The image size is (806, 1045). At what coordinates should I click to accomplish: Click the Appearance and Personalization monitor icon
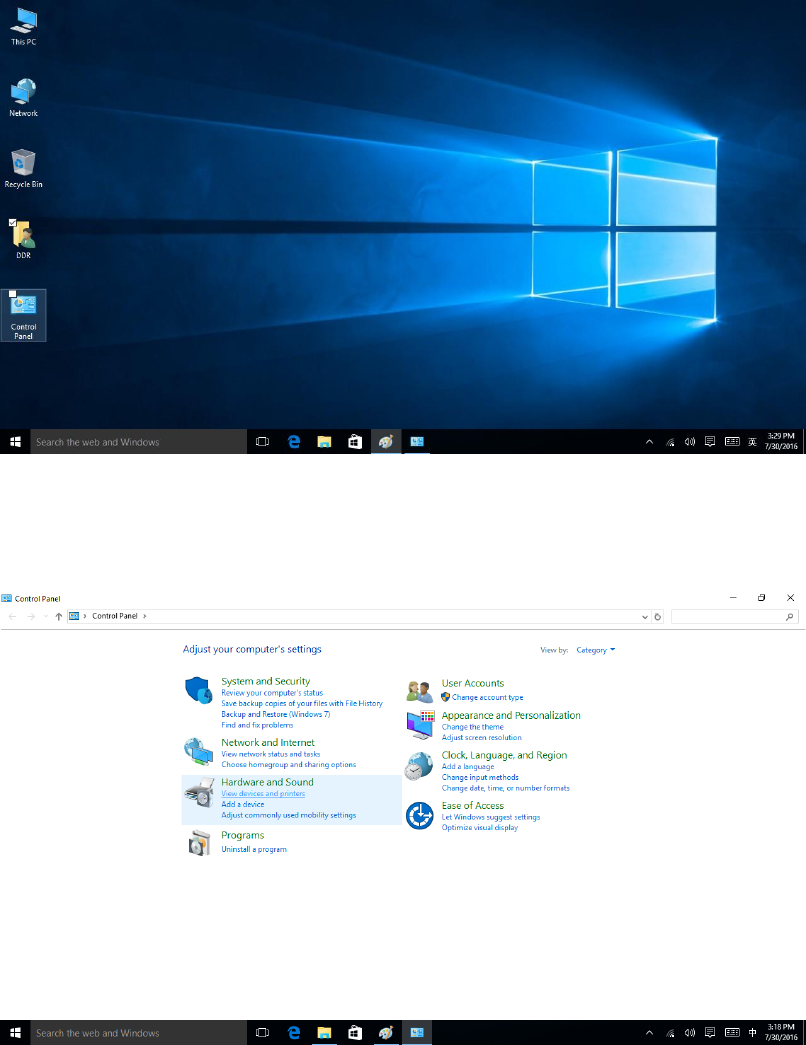420,725
